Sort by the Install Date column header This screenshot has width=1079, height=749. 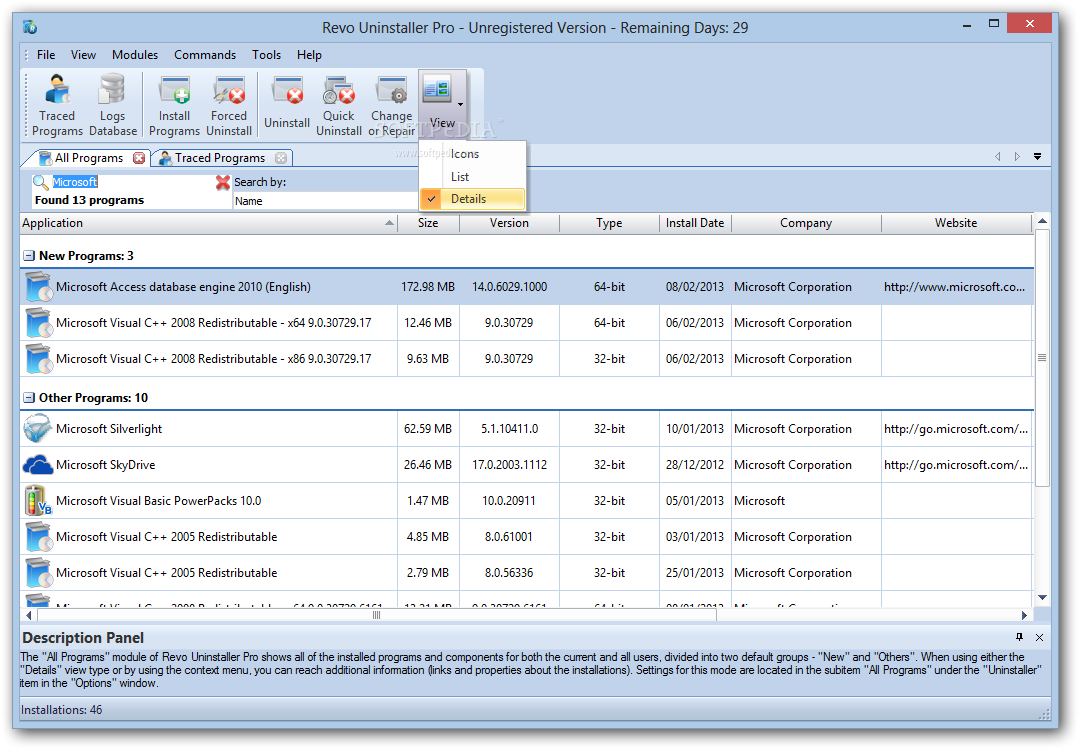pos(695,223)
